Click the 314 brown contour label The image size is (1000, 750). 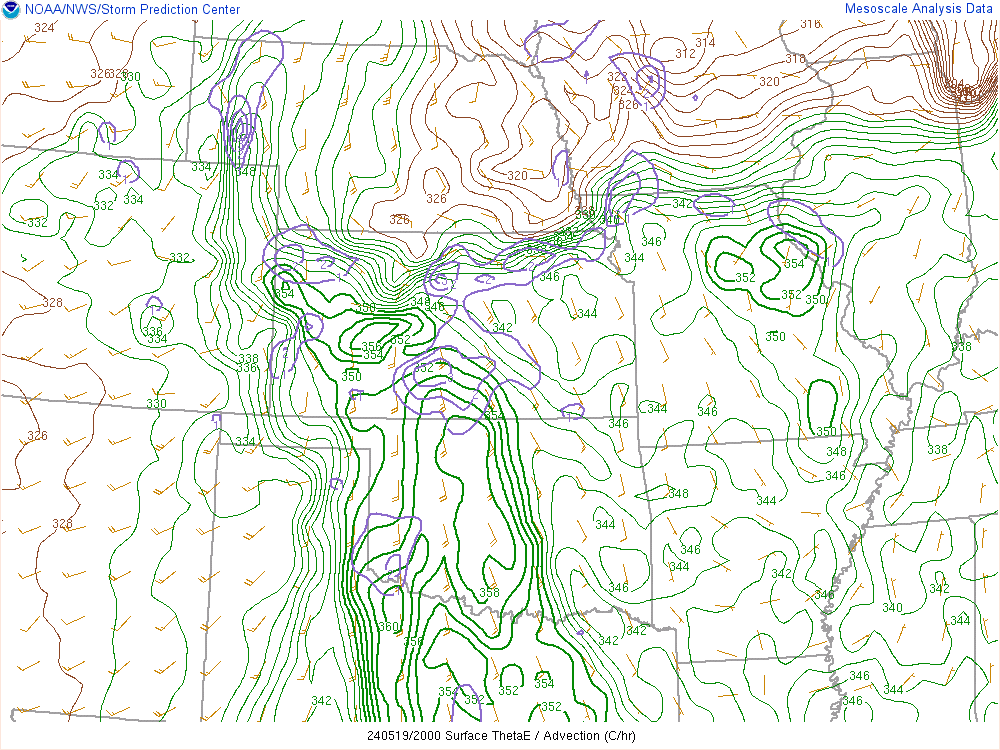705,42
